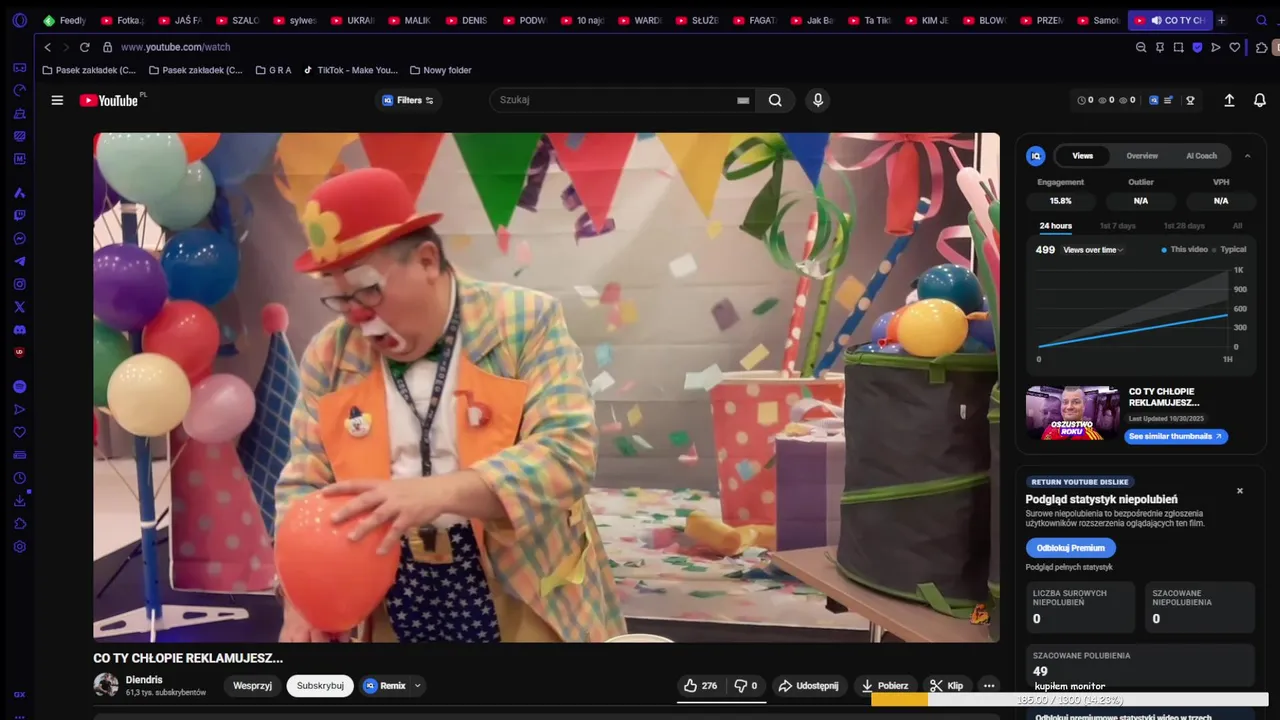Open the Views over time dropdown
The height and width of the screenshot is (720, 1280).
[x=1093, y=250]
